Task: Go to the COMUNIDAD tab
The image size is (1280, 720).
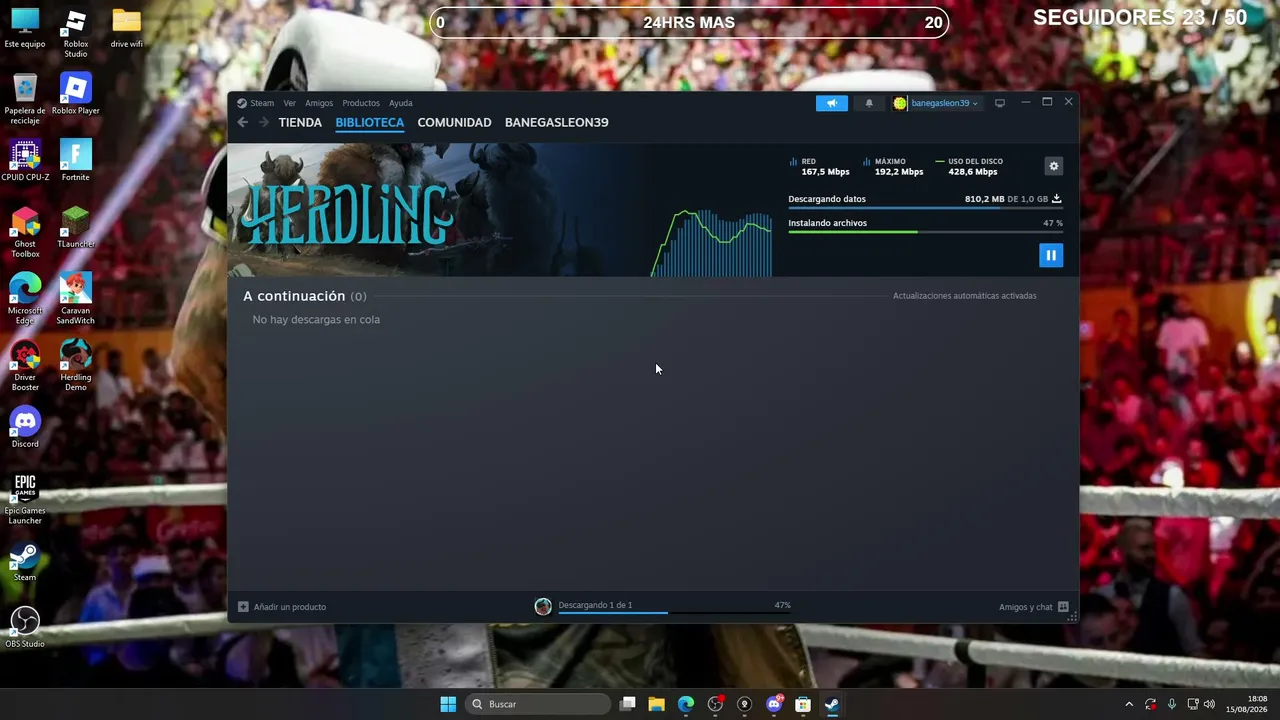Action: (x=454, y=122)
